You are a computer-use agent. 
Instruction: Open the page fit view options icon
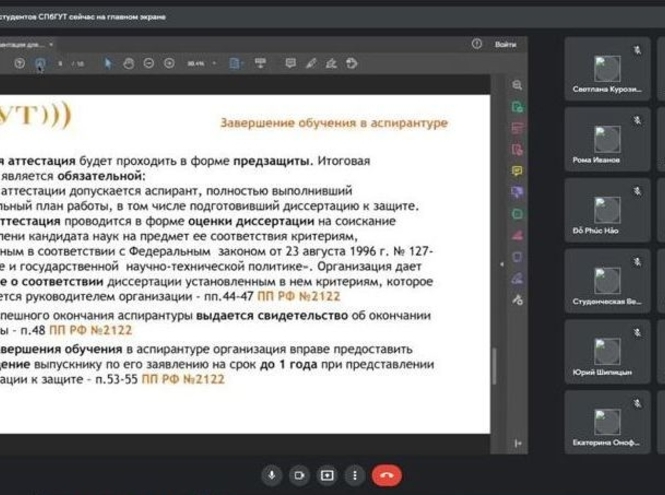(235, 64)
